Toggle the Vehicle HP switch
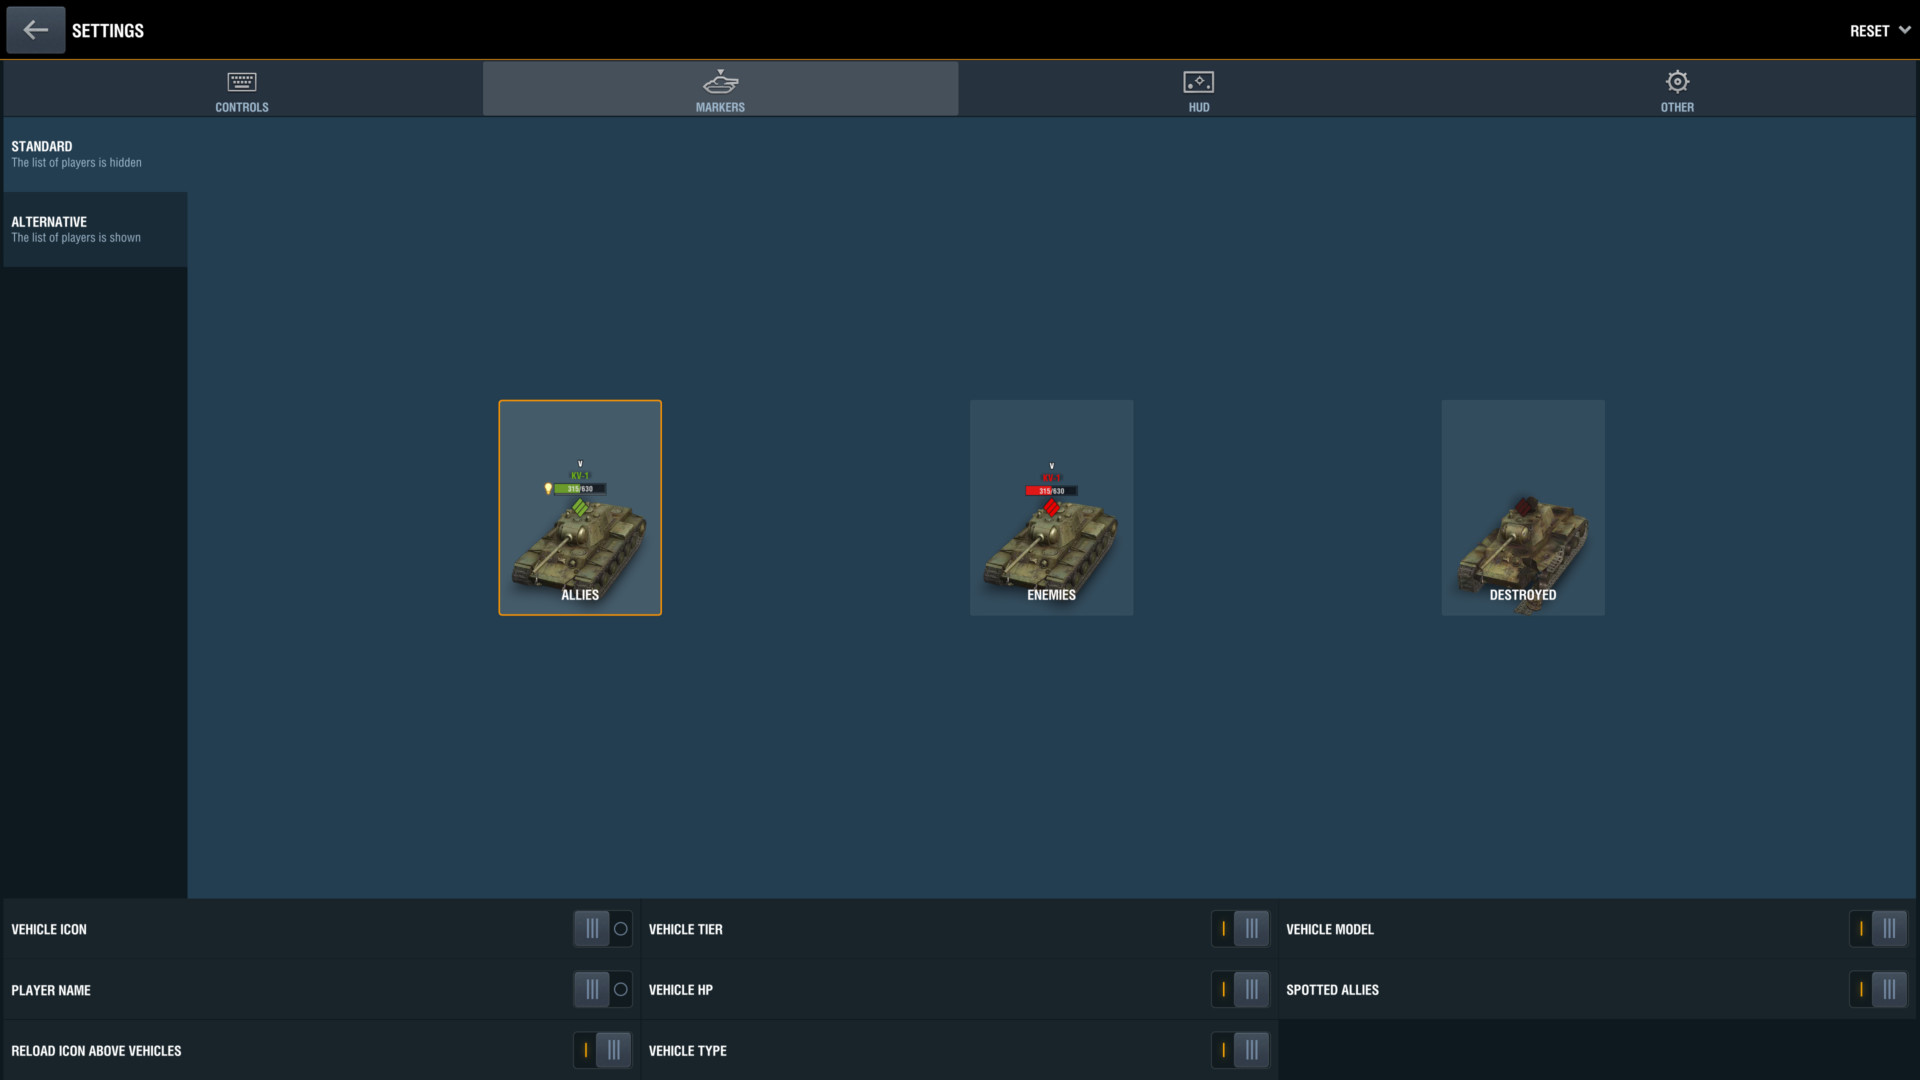 [x=1240, y=990]
